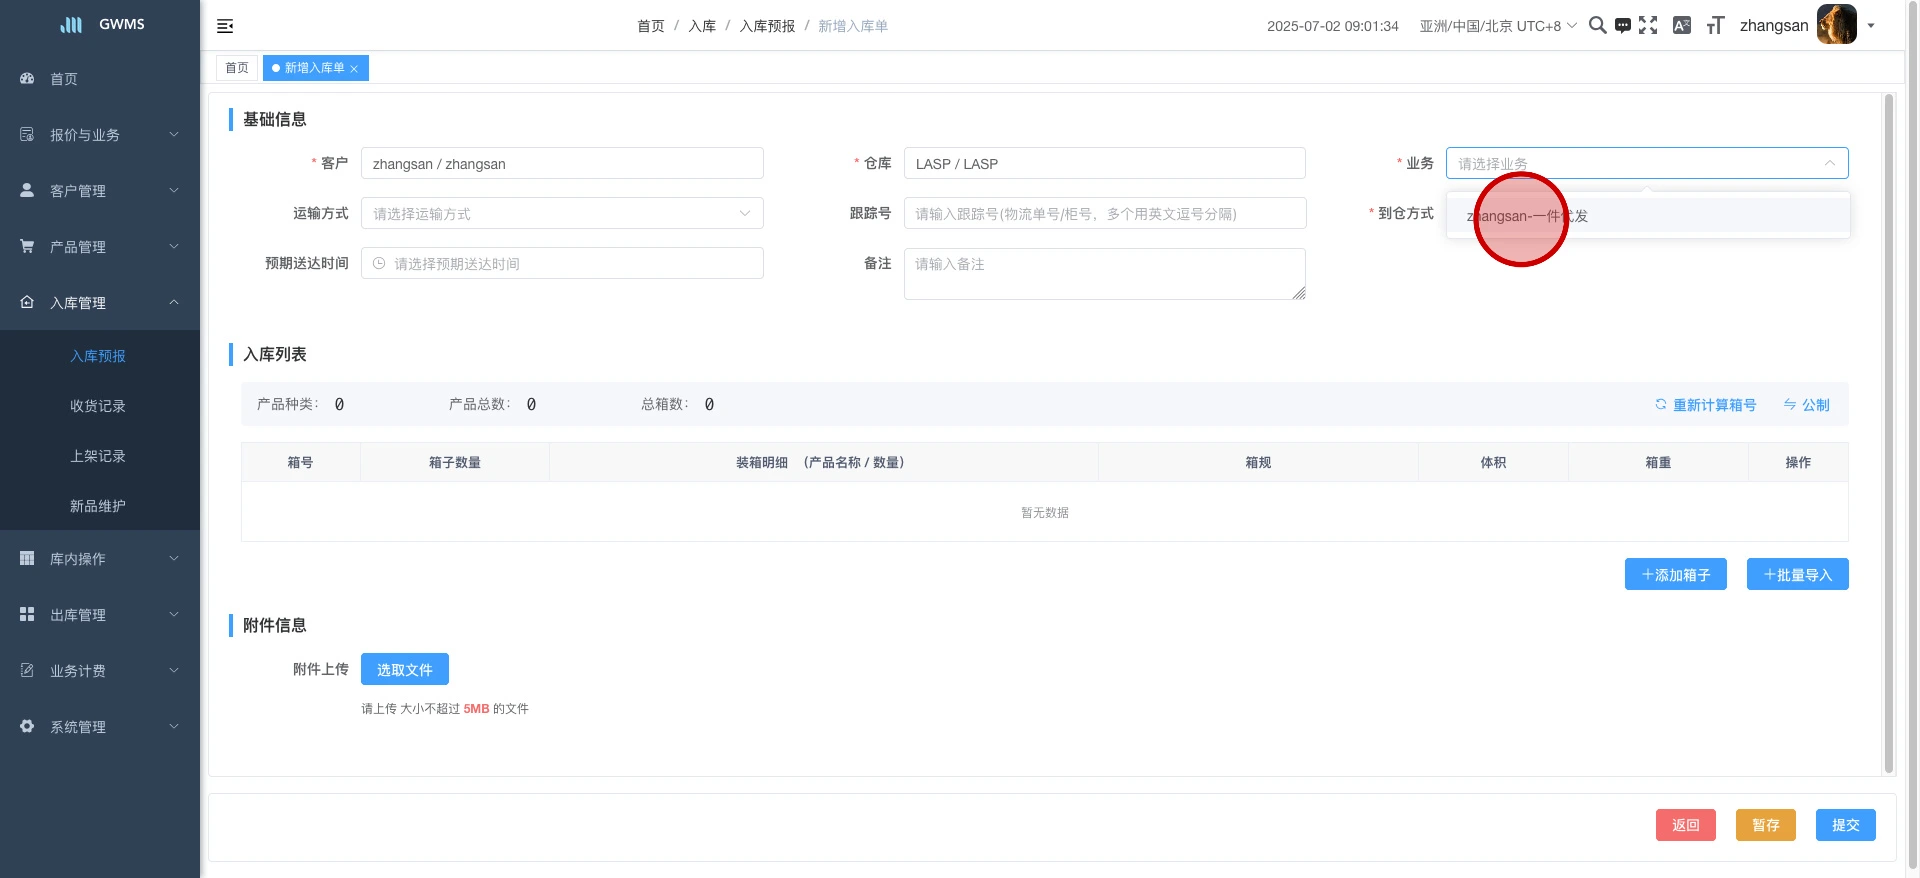Click 重新计算箱号 refresh link
The image size is (1920, 878).
[x=1705, y=405]
